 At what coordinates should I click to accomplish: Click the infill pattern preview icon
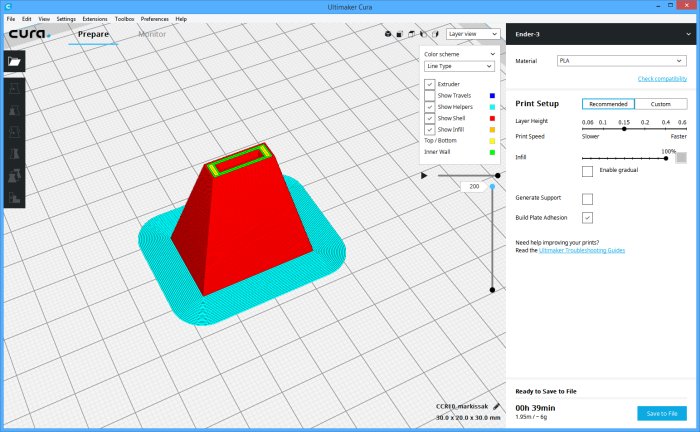[681, 158]
